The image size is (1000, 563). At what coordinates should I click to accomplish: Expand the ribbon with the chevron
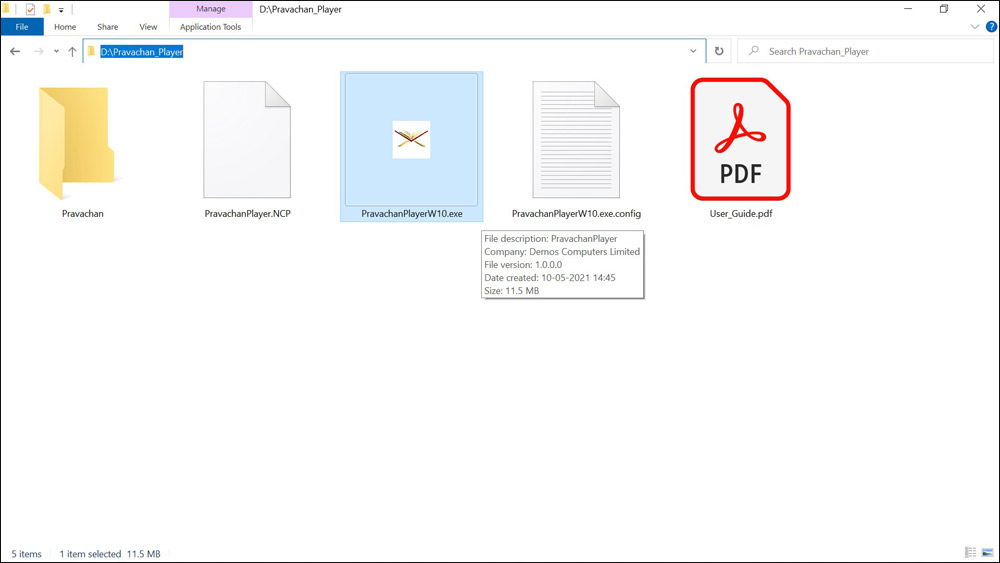tap(974, 27)
